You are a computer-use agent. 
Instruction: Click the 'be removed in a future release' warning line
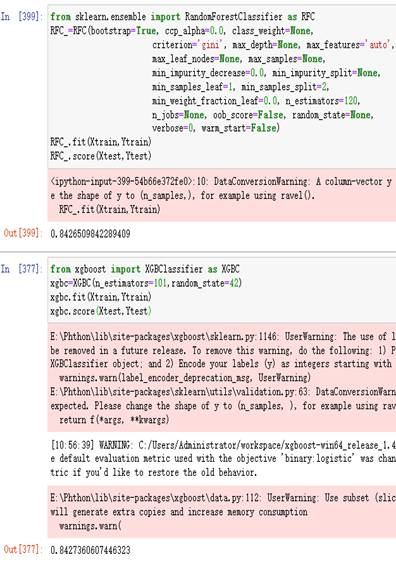click(x=223, y=351)
